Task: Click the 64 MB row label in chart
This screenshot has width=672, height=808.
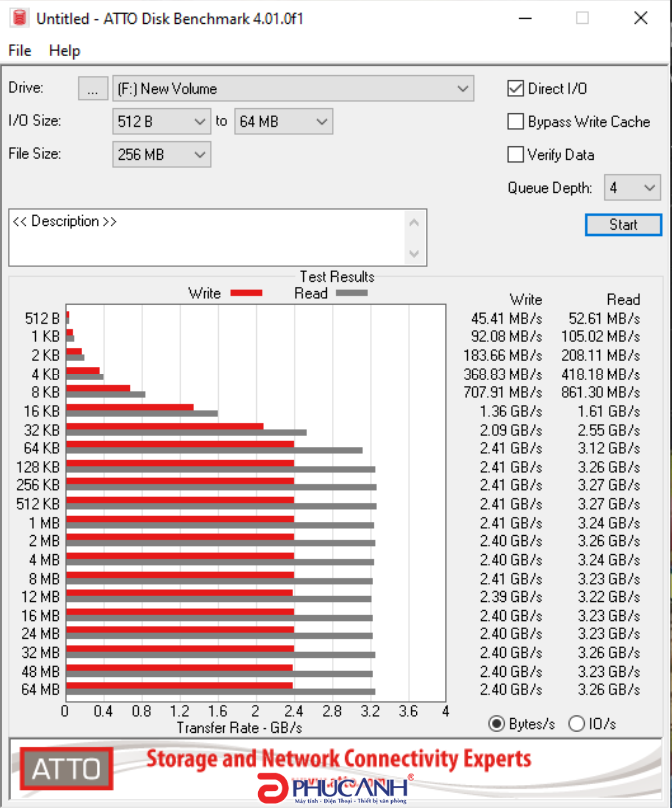Action: (41, 689)
